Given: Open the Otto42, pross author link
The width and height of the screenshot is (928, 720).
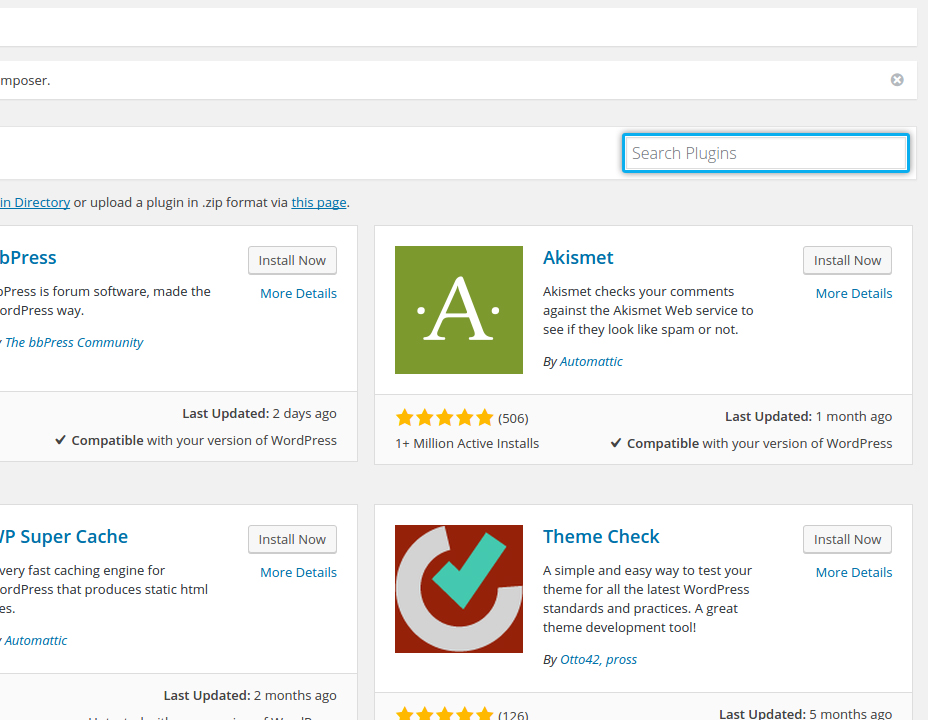Looking at the screenshot, I should point(598,660).
